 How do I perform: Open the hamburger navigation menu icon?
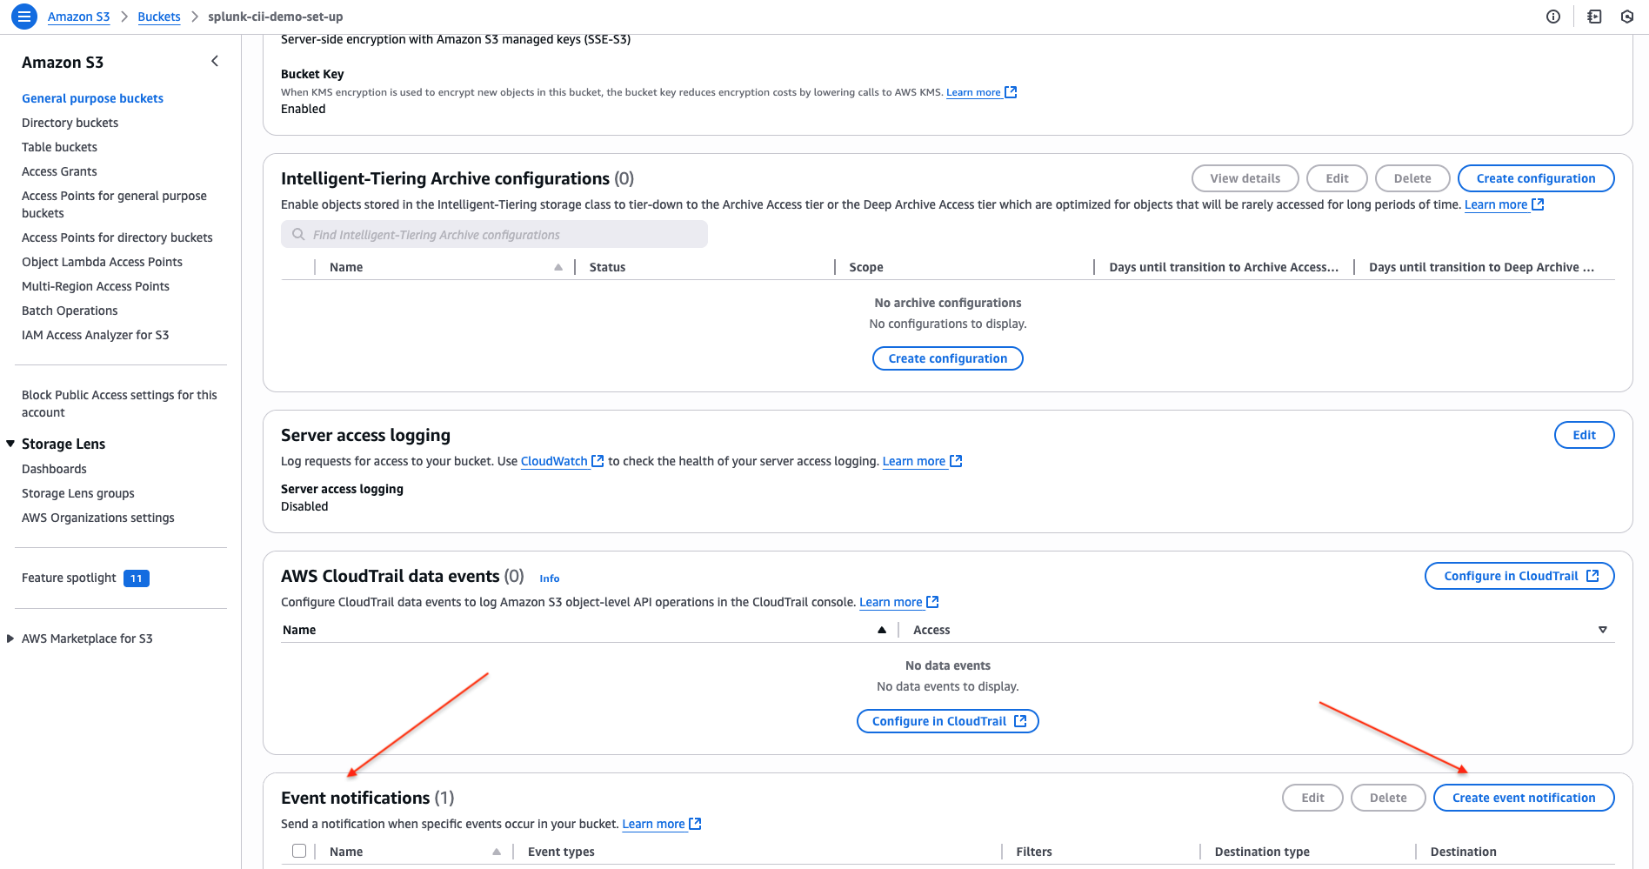(x=24, y=17)
